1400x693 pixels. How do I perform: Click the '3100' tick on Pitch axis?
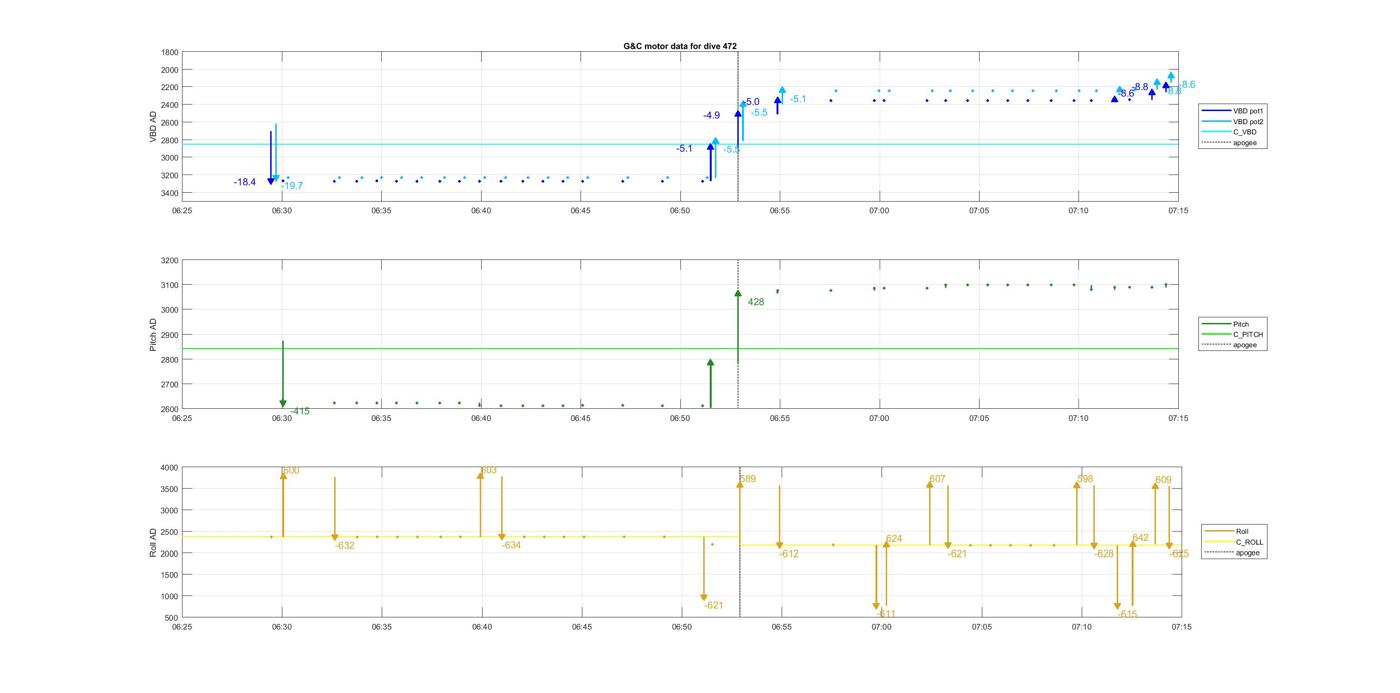[170, 285]
